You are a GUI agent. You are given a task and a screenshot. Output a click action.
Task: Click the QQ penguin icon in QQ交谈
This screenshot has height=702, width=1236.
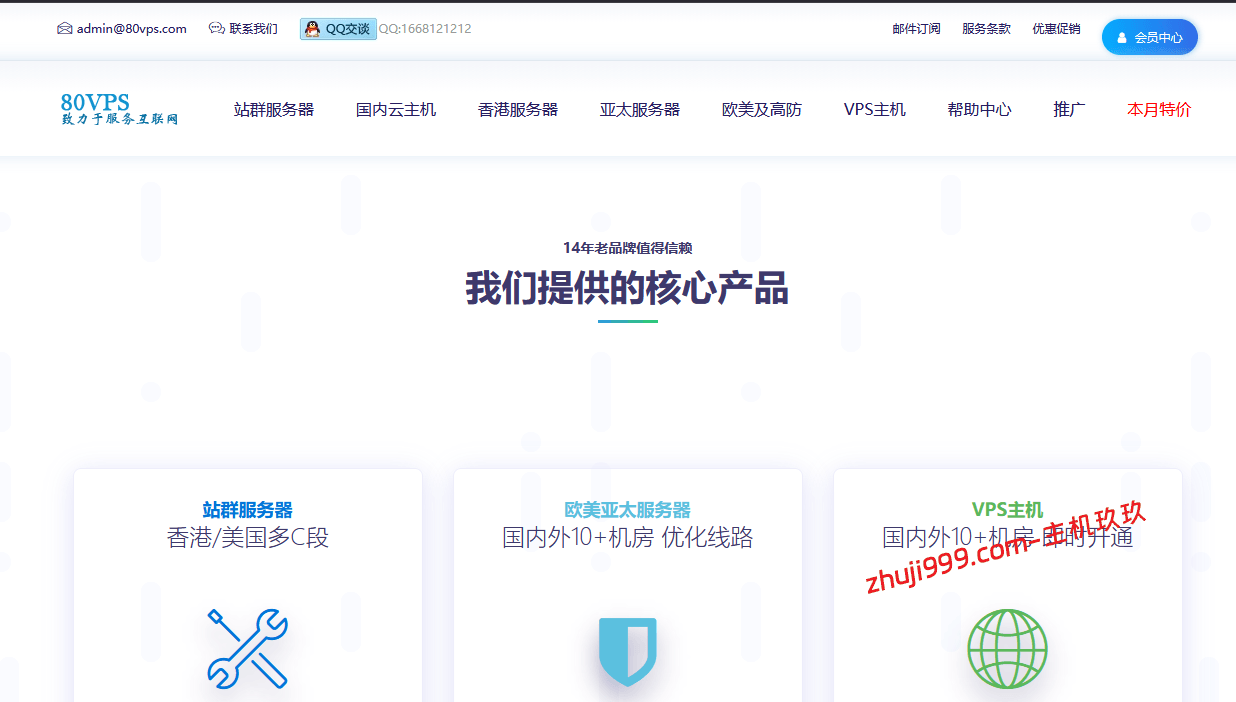click(x=310, y=28)
